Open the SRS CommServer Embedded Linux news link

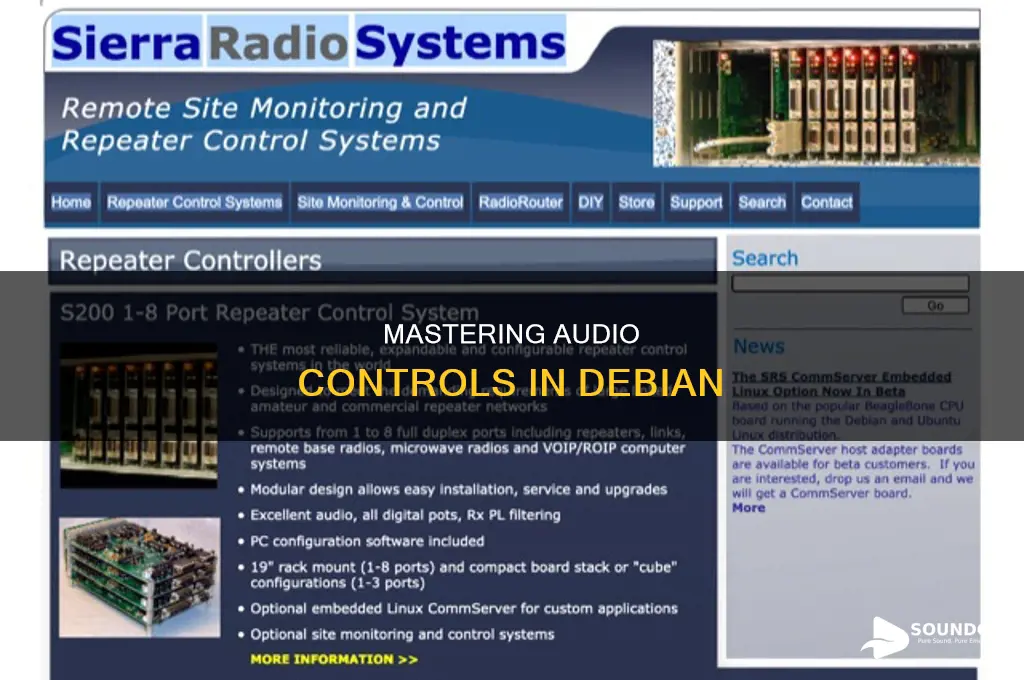click(841, 384)
